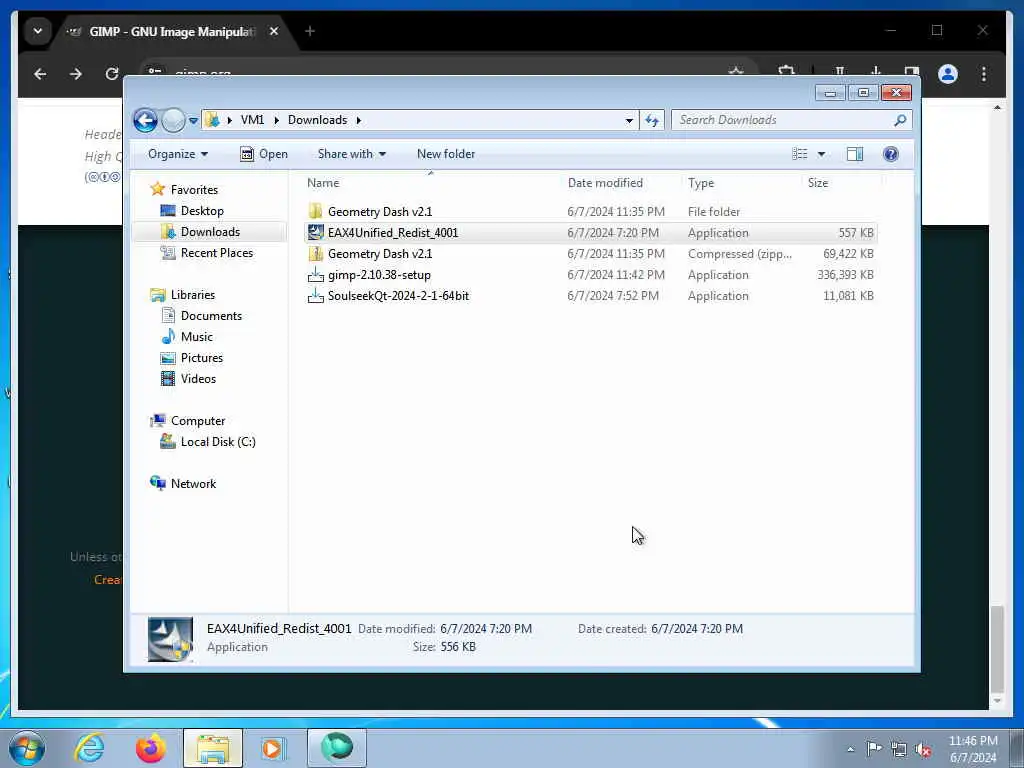The image size is (1024, 768).
Task: Select the gimp-2.10.38-setup file
Action: [379, 275]
